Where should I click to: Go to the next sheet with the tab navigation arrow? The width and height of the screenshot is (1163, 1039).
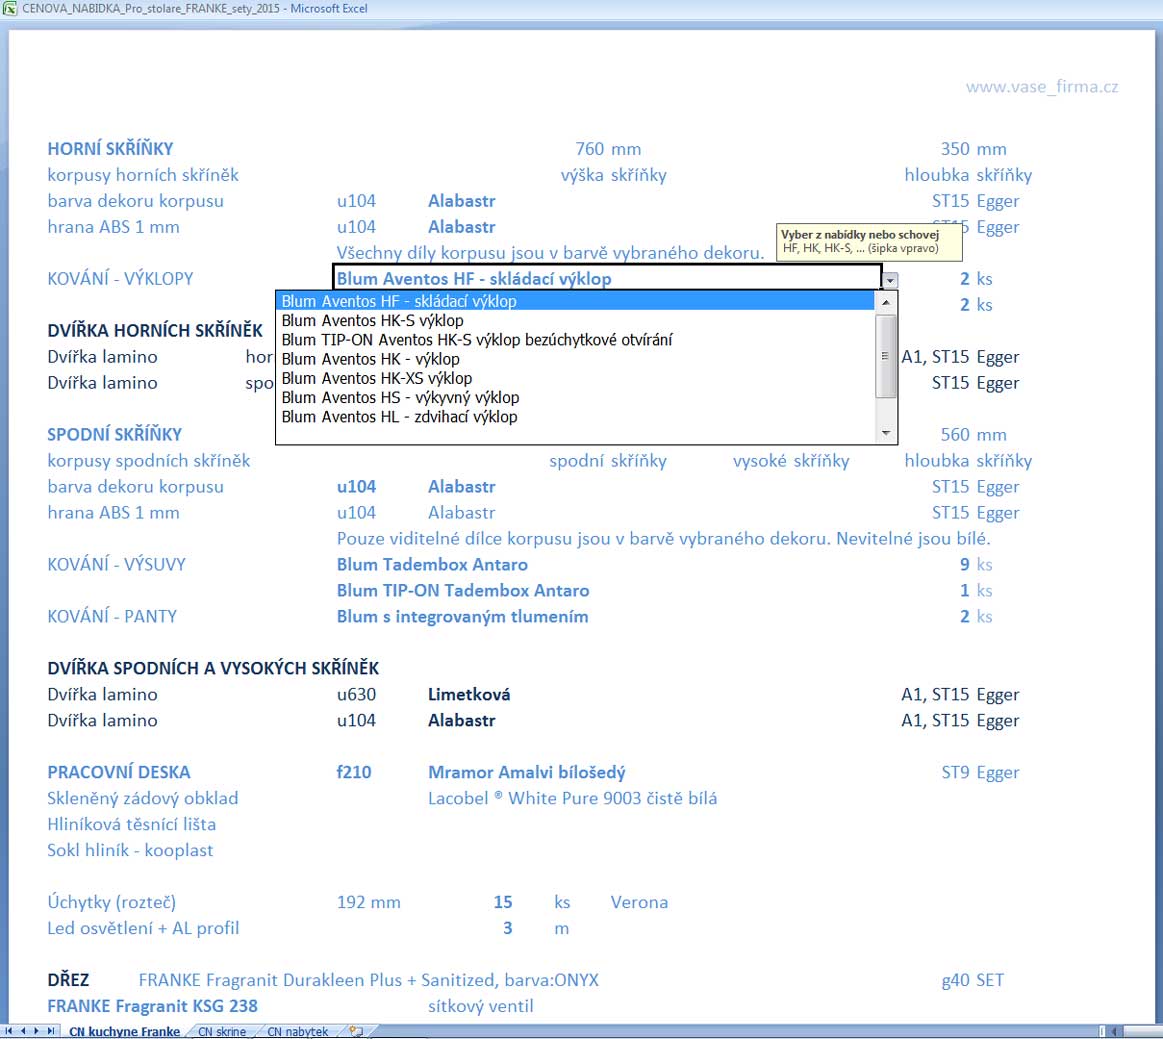tap(36, 1031)
